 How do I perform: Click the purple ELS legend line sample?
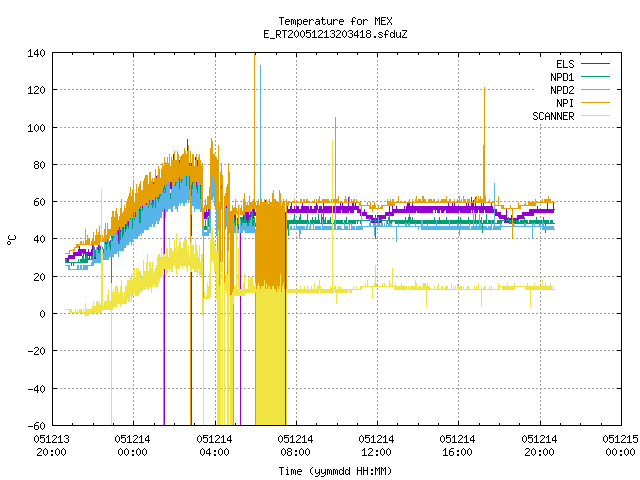coord(595,64)
